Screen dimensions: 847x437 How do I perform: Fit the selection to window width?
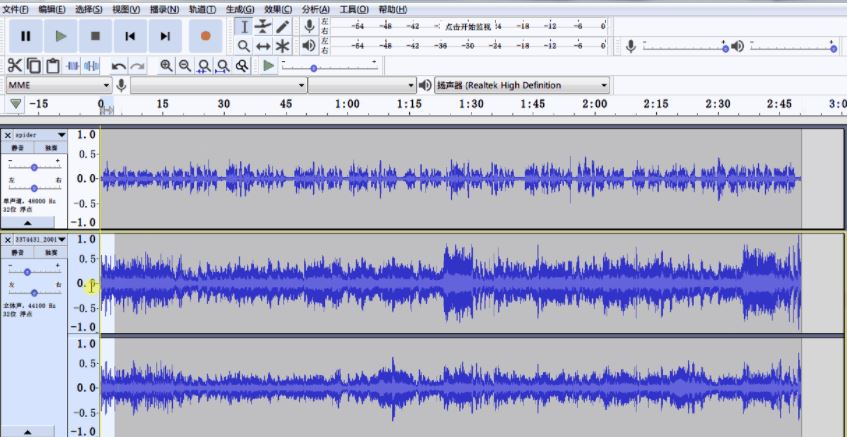(204, 66)
